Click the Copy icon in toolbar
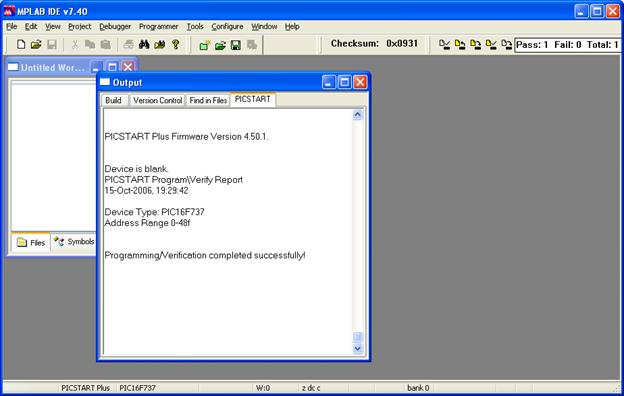 pyautogui.click(x=90, y=45)
